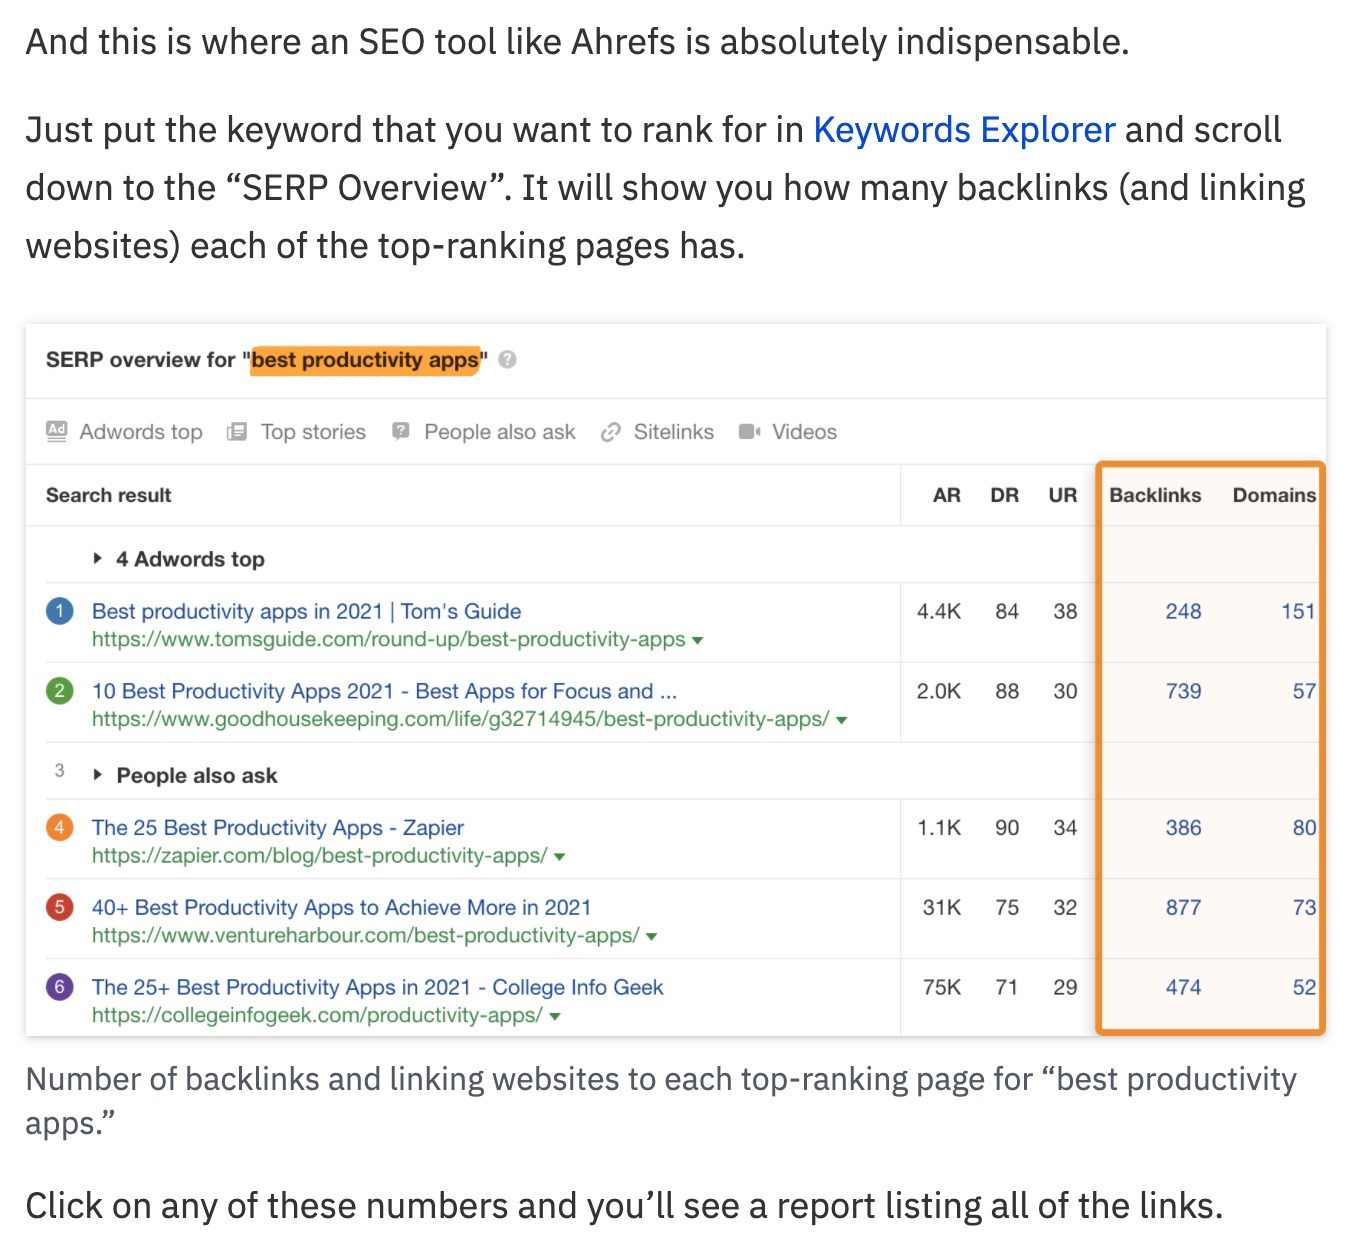This screenshot has height=1246, width=1364.
Task: Click the orange position badge numbered 4
Action: [x=59, y=827]
